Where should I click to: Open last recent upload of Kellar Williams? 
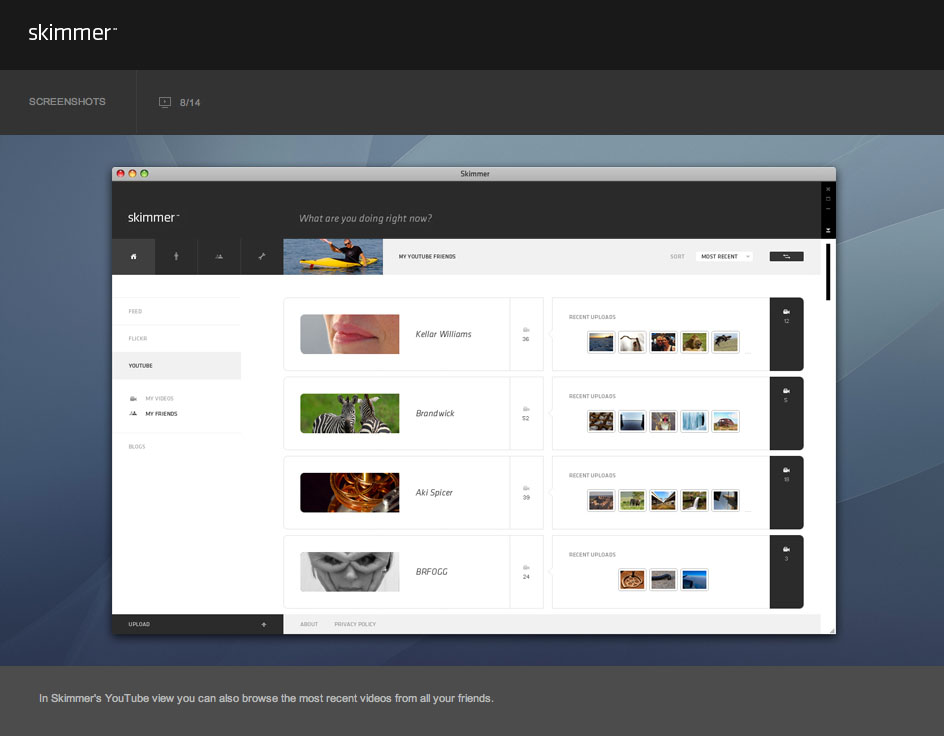pos(725,342)
